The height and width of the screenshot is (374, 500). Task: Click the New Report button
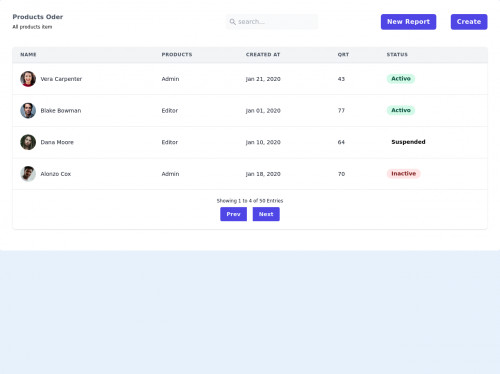(x=408, y=22)
